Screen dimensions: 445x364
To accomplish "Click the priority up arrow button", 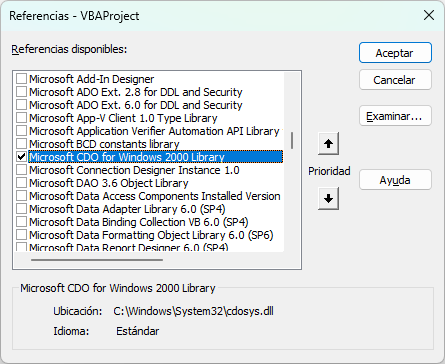I will click(x=328, y=144).
